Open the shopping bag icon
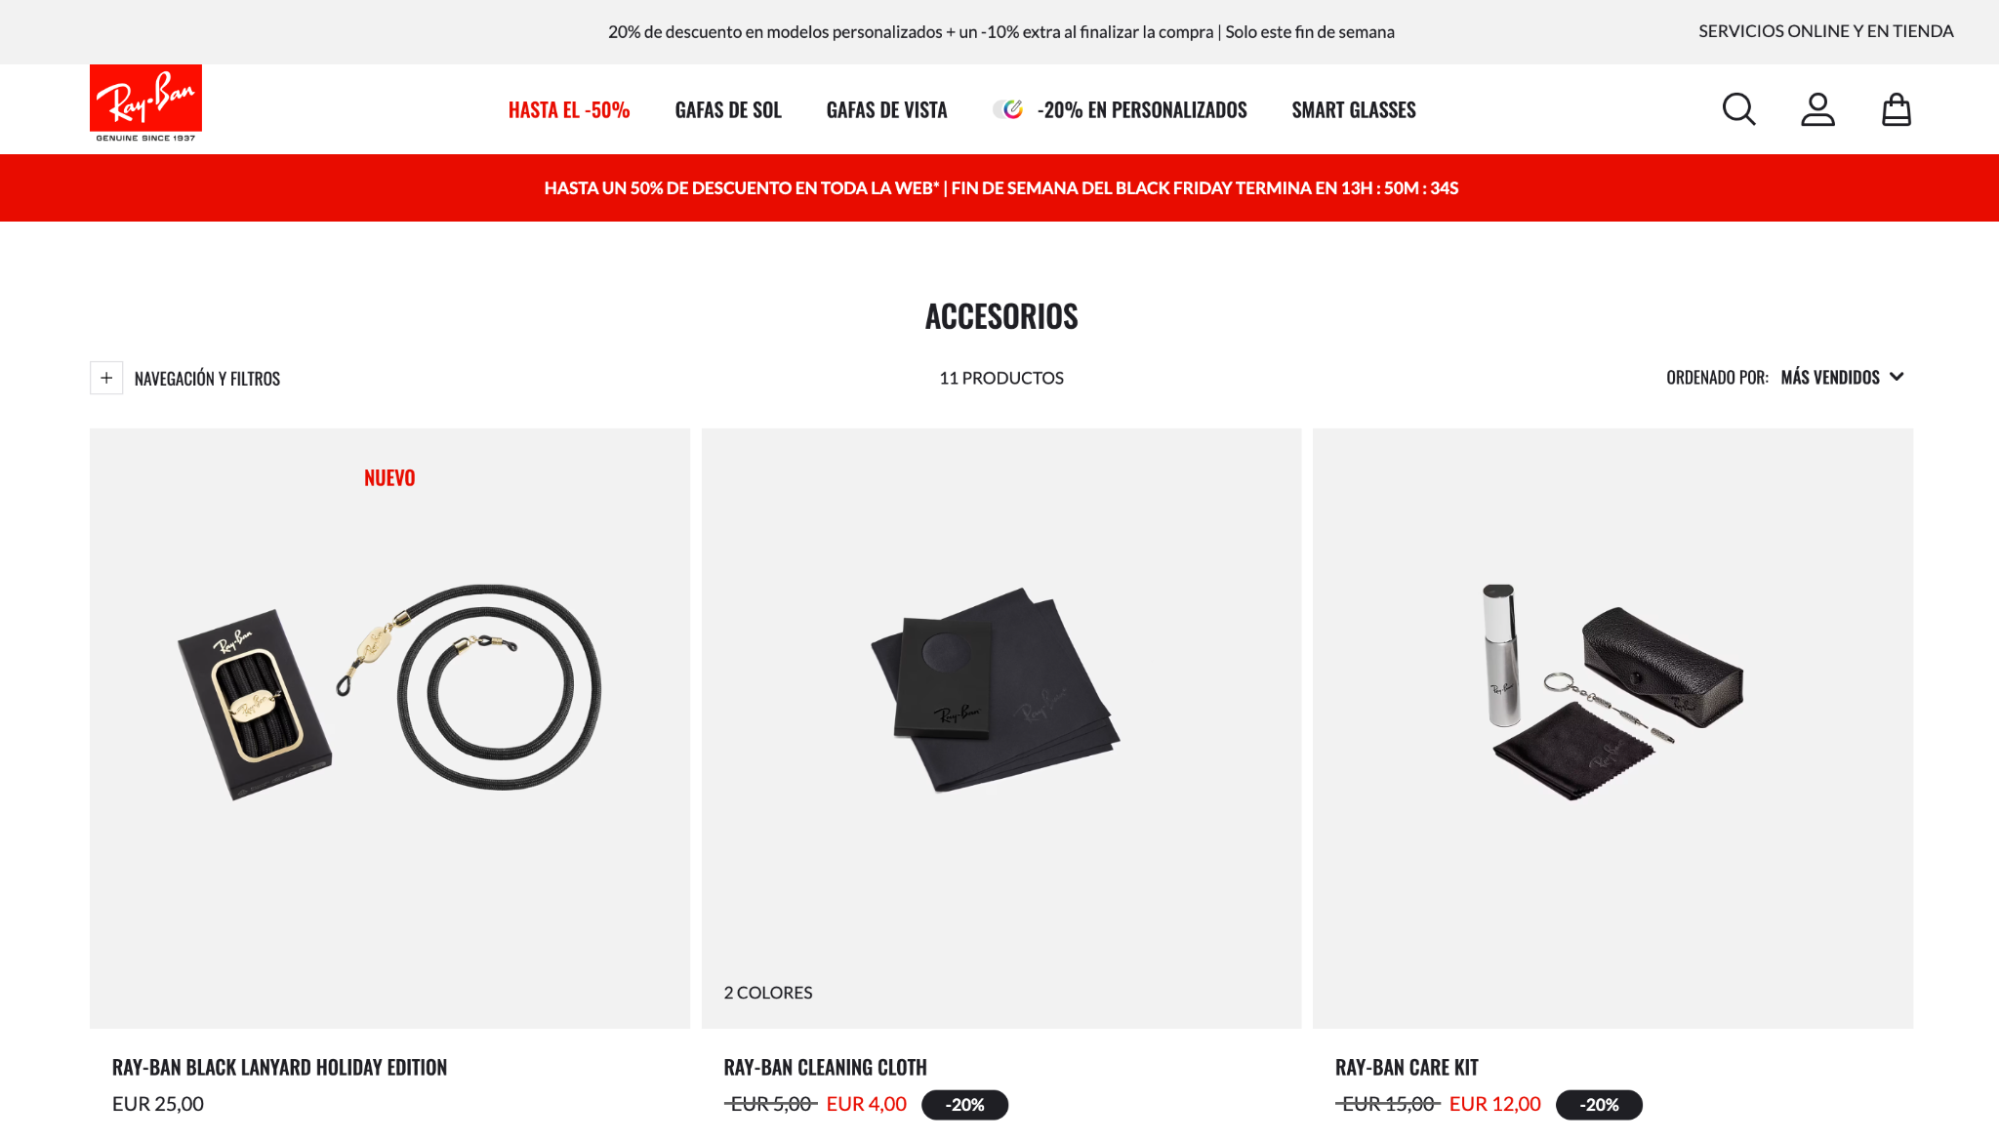The image size is (1999, 1138). 1896,109
